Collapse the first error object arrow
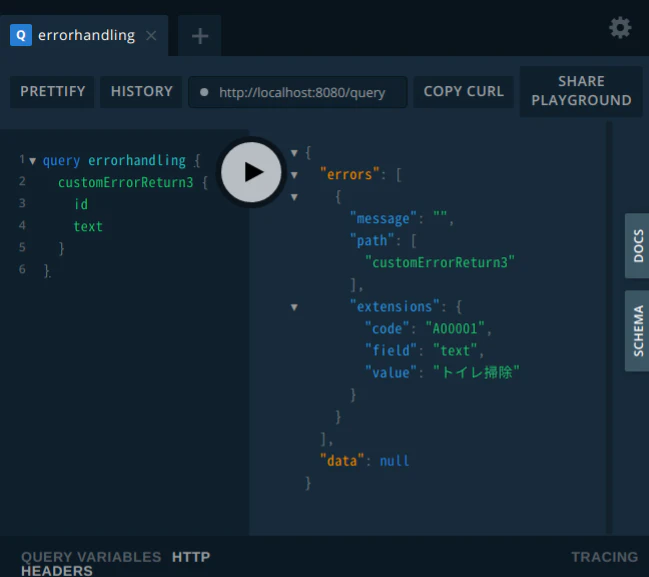This screenshot has height=577, width=649. point(294,197)
